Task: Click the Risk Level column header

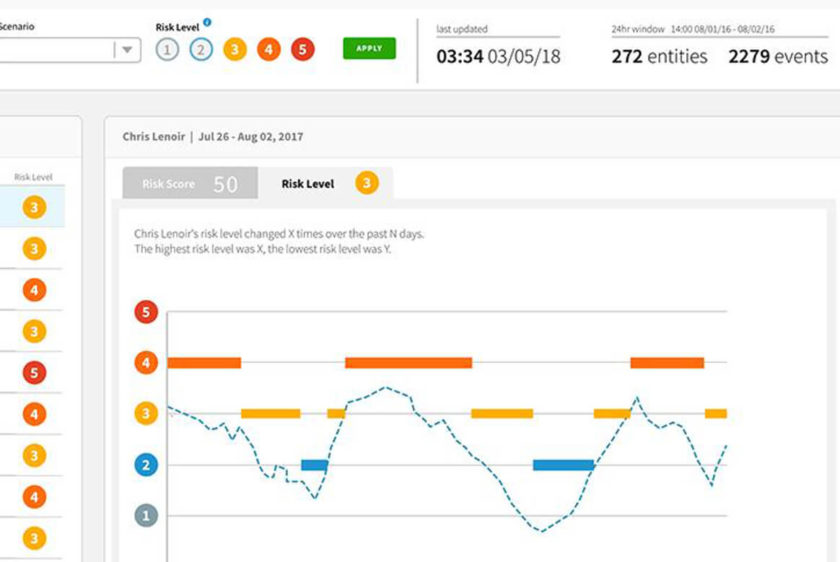Action: pos(33,177)
